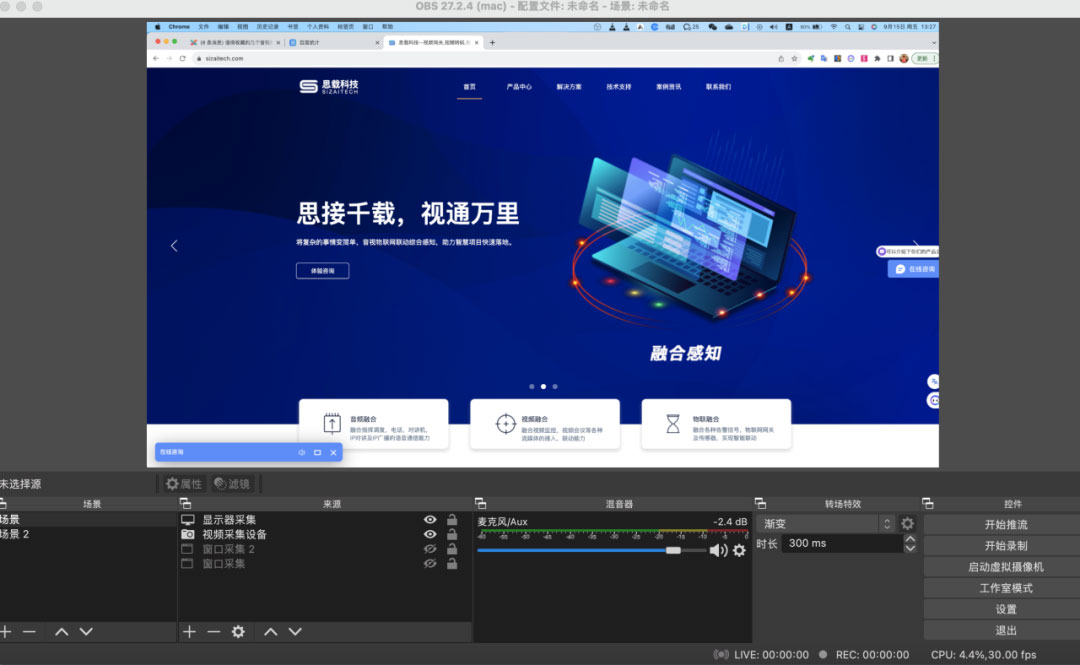Remove the selected source with the minus icon
Viewport: 1080px width, 665px height.
pyautogui.click(x=213, y=632)
